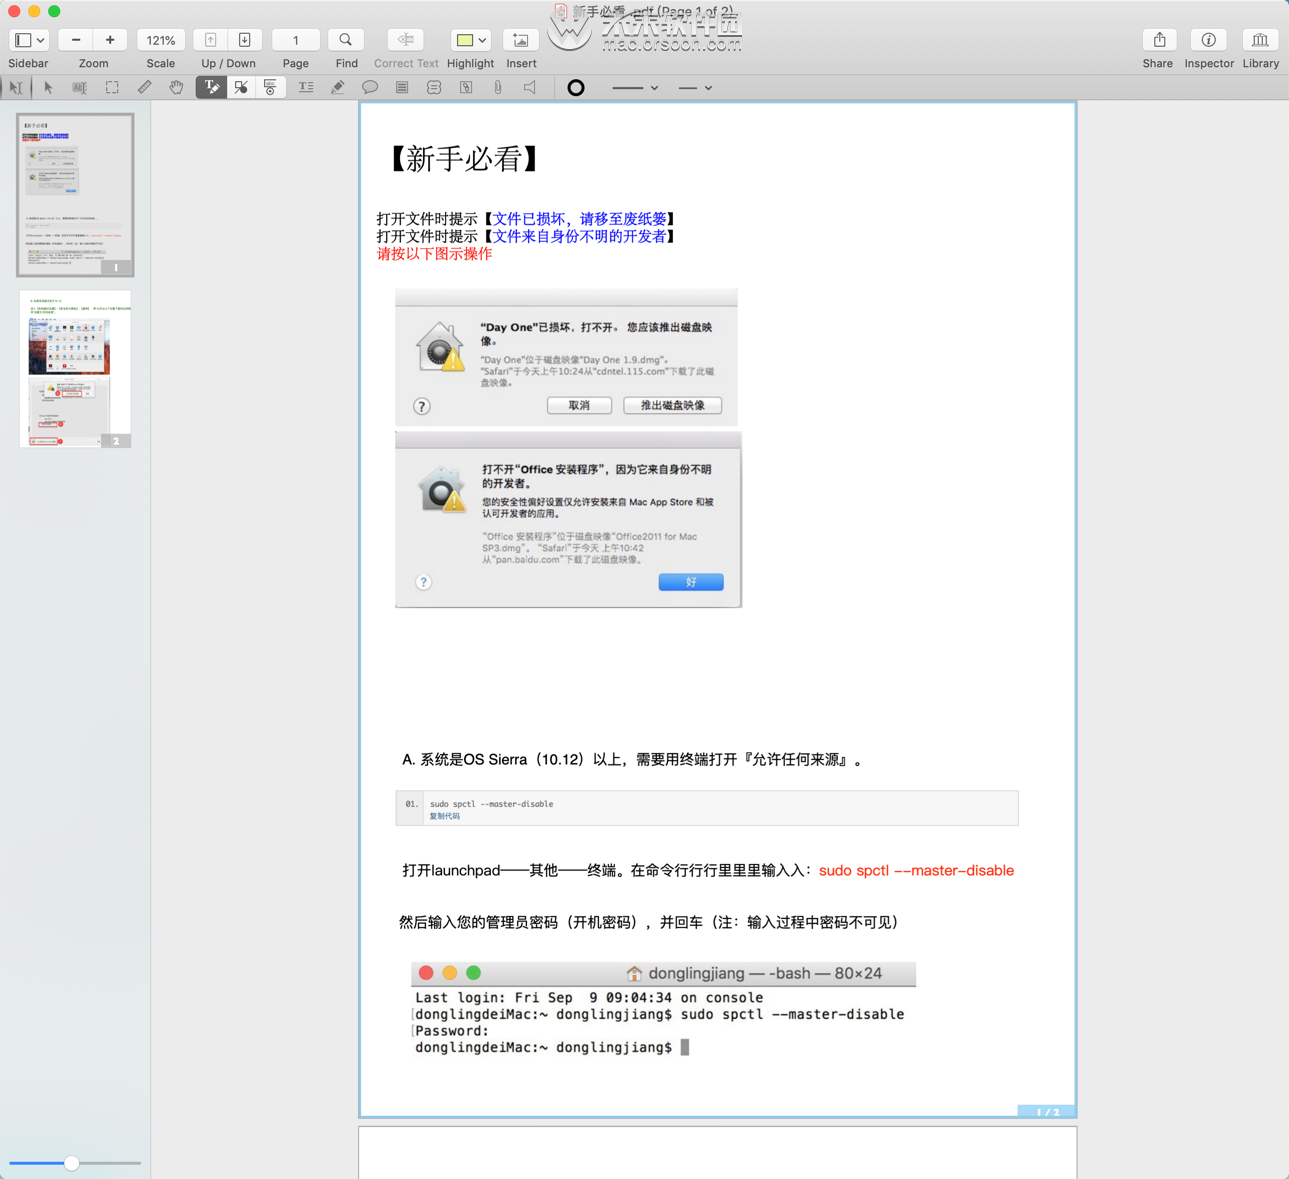Click 取消 in the Day One dialog

(579, 405)
